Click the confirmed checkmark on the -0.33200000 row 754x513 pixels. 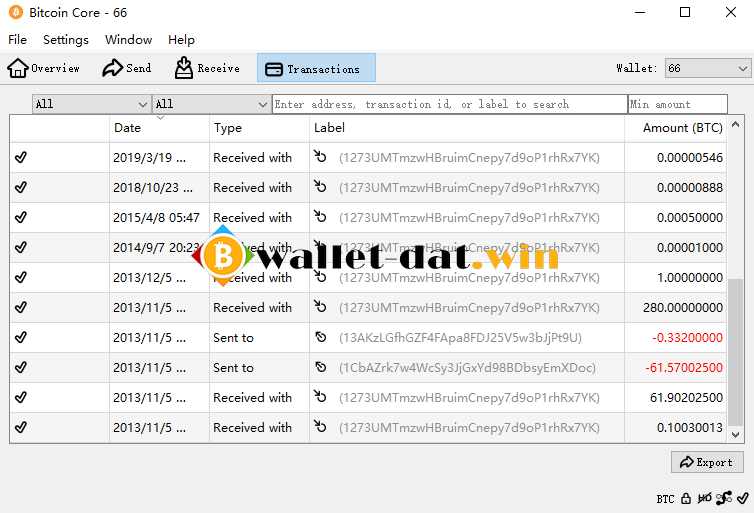(21, 338)
